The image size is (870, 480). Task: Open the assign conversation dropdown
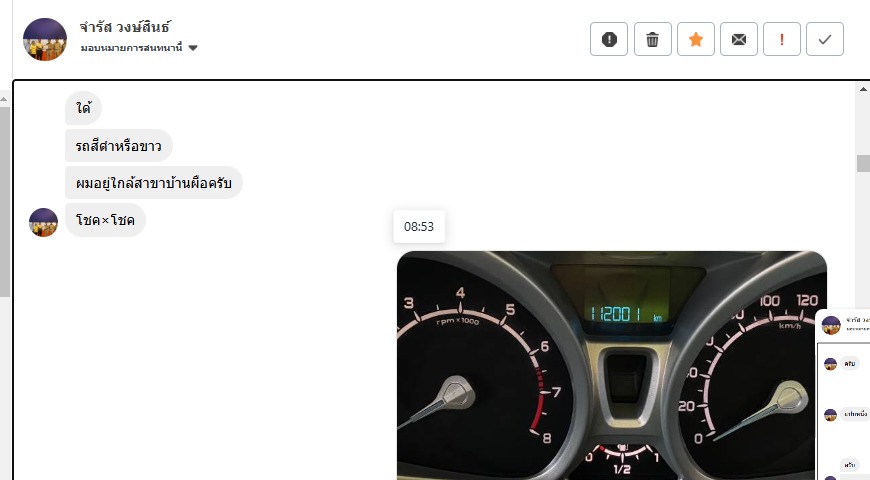[x=139, y=48]
